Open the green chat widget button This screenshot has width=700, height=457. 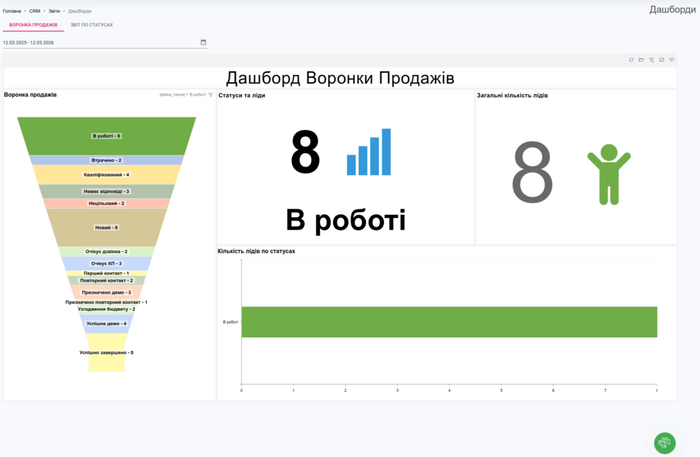(665, 443)
